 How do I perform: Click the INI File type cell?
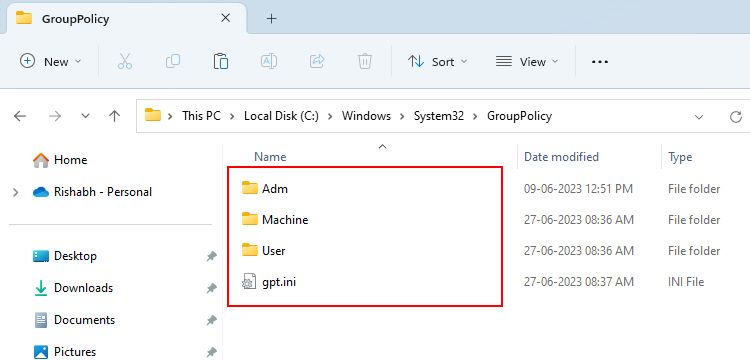(x=686, y=282)
